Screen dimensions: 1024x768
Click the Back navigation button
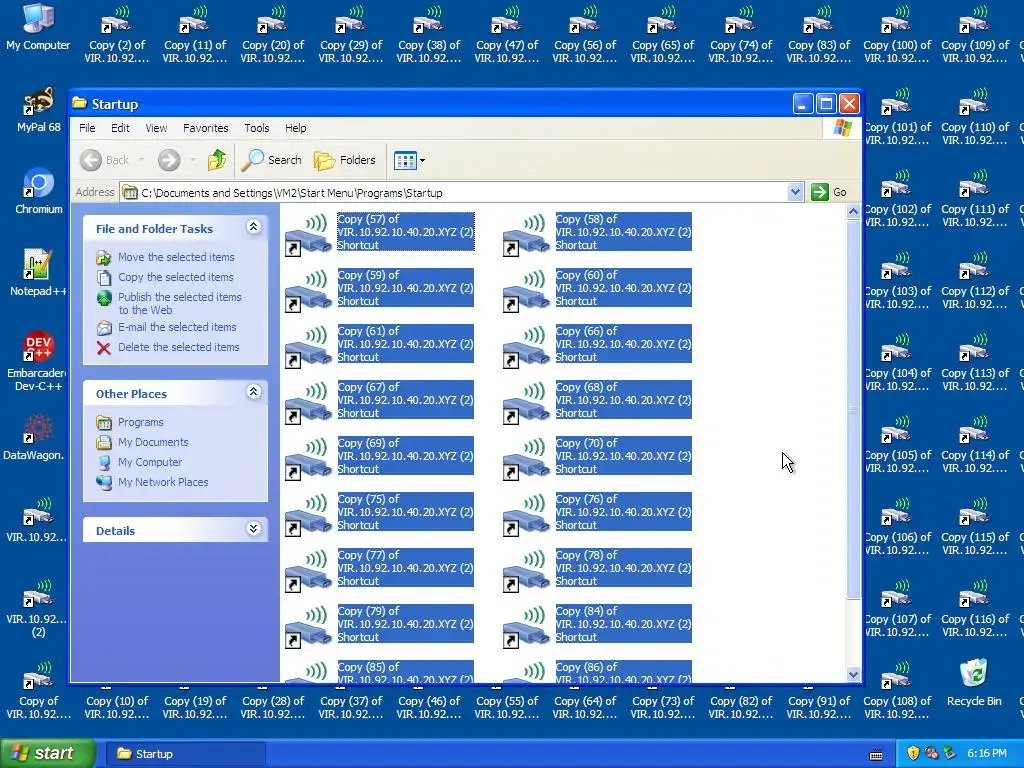(x=104, y=160)
